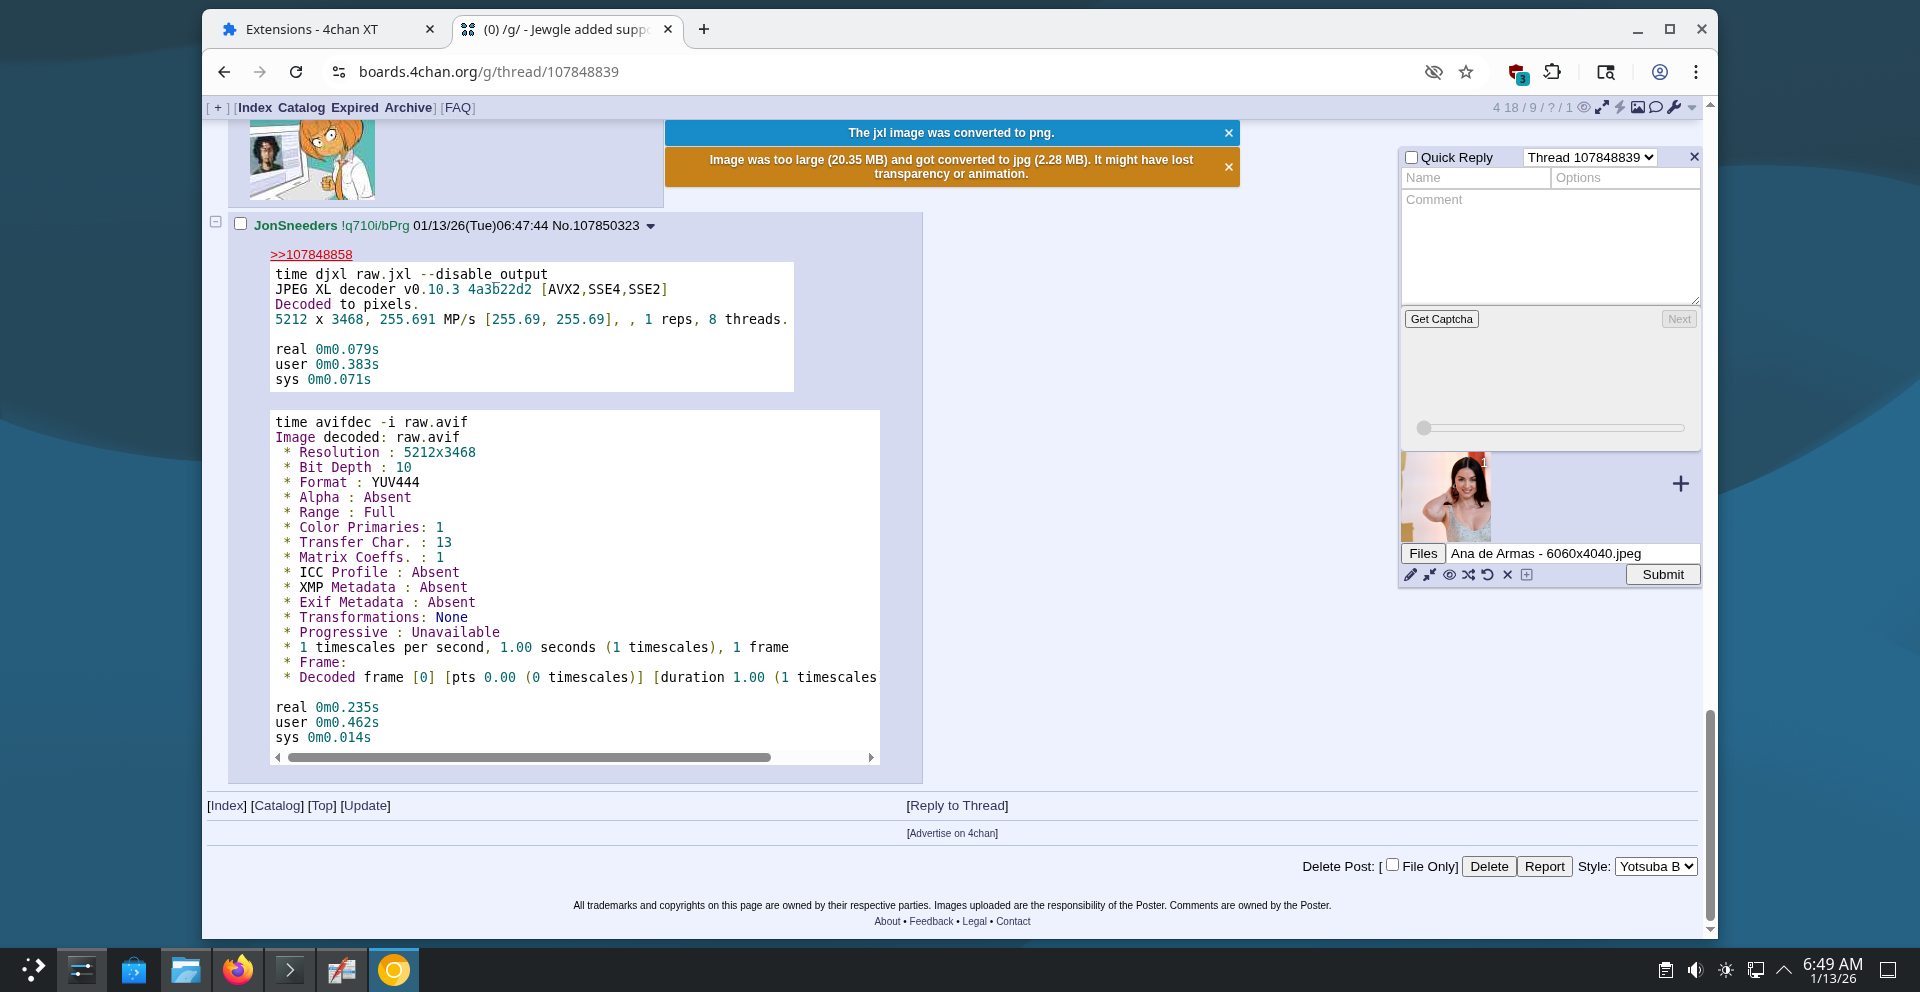Click the pencil draw icon in Quick Reply
The image size is (1920, 992).
click(1410, 575)
